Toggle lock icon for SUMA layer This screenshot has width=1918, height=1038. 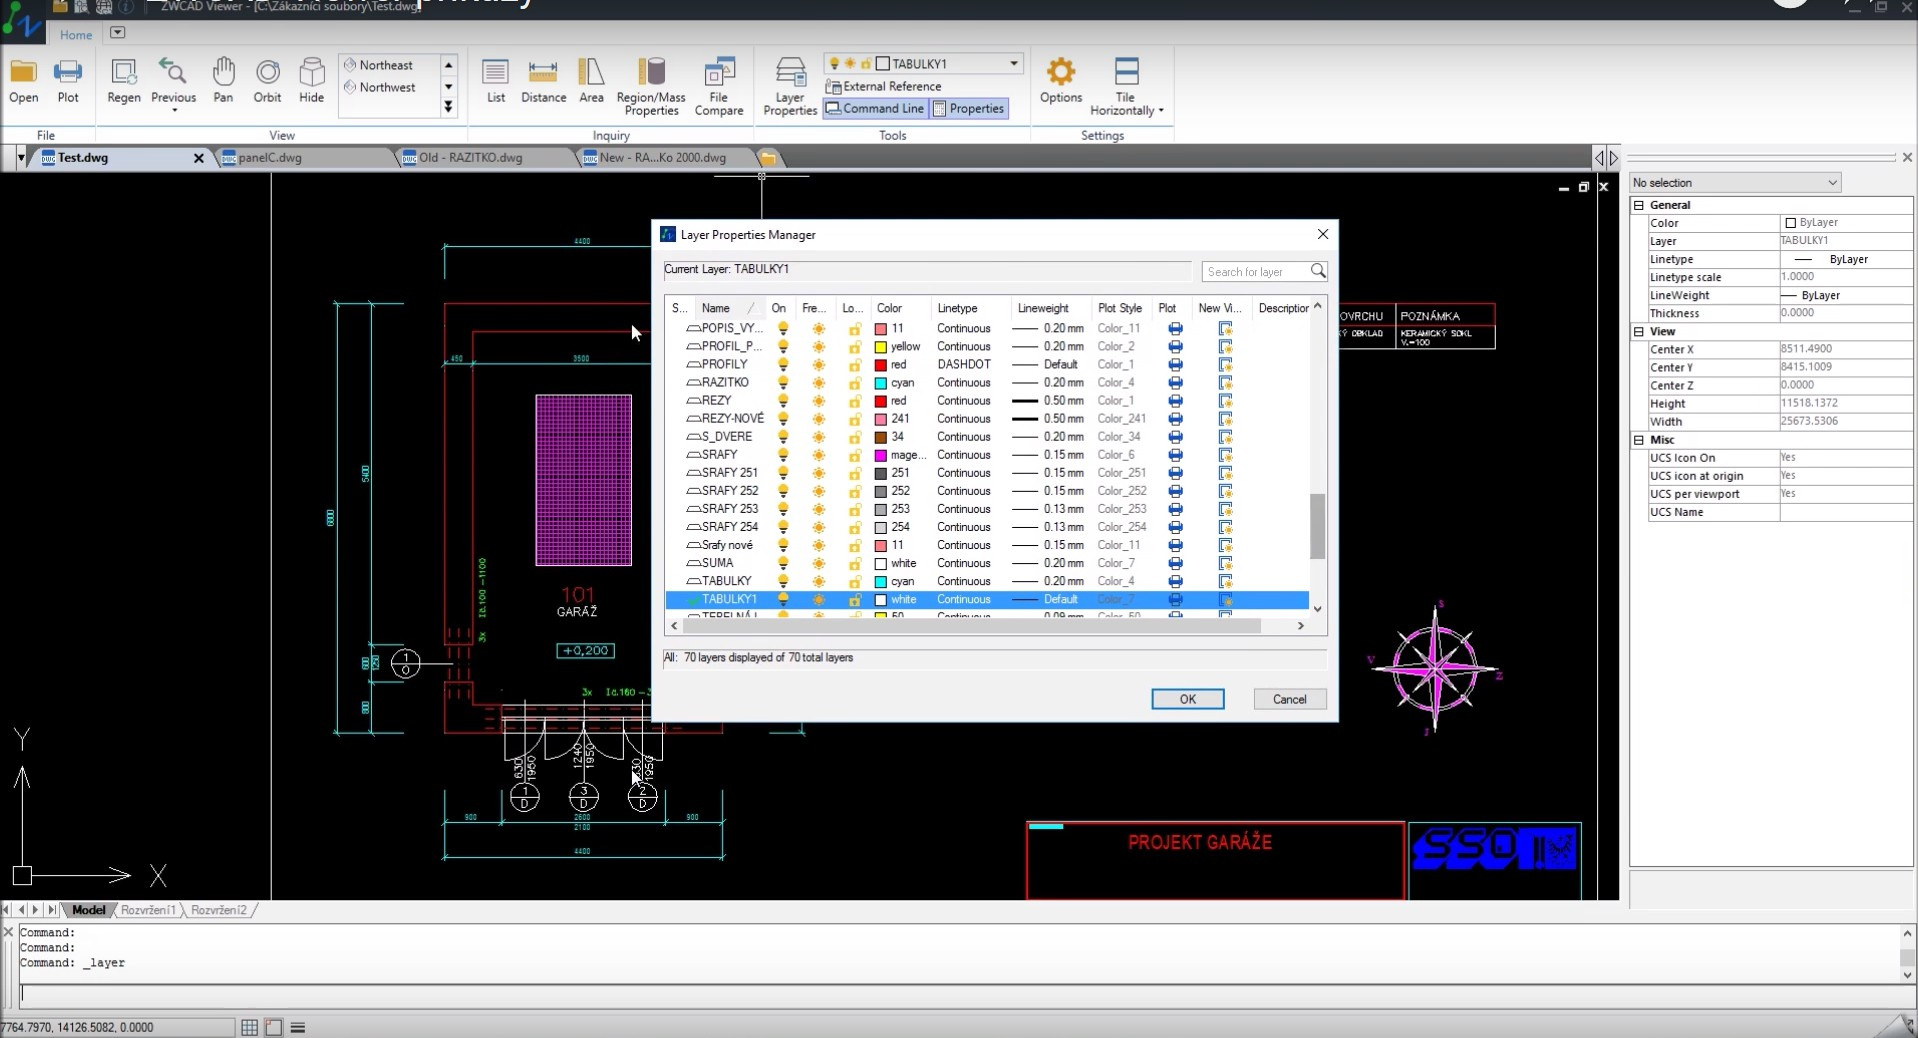[854, 563]
